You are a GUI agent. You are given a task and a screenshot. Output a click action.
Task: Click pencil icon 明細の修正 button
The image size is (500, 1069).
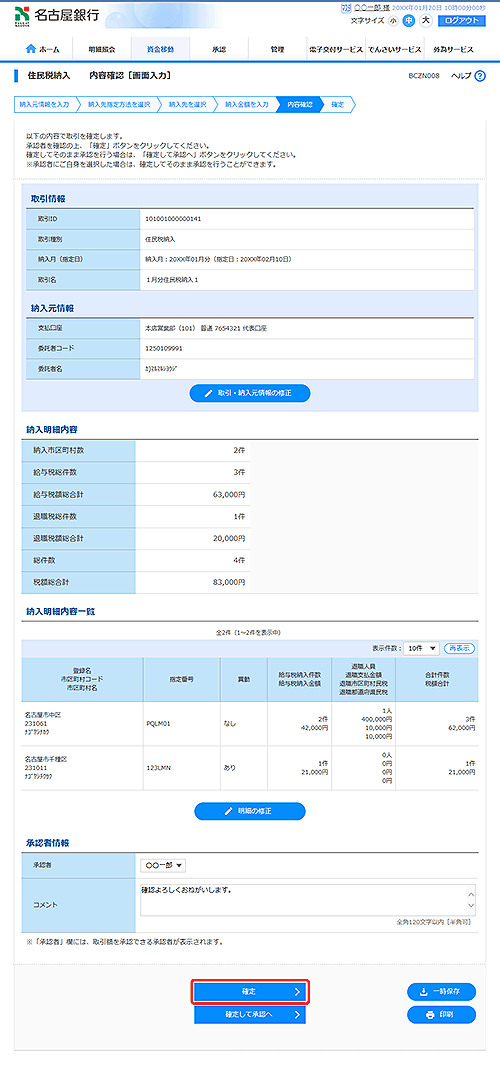point(250,811)
